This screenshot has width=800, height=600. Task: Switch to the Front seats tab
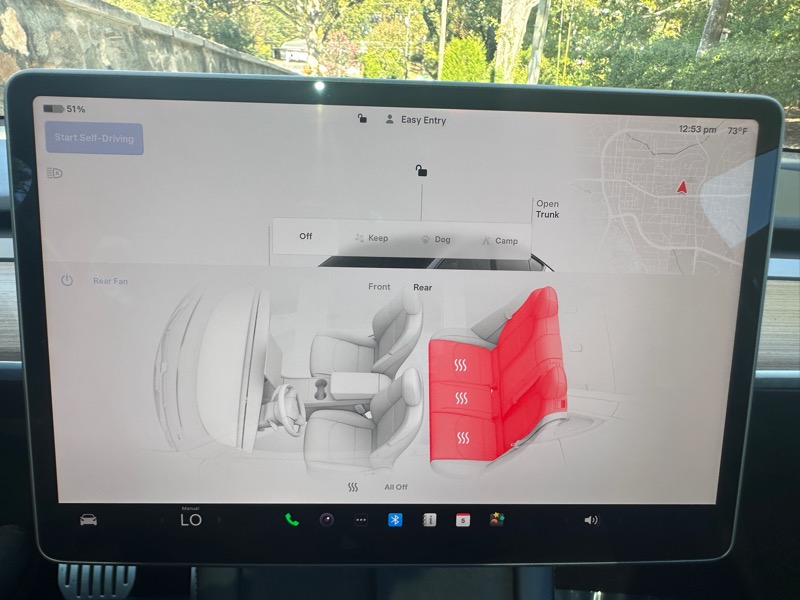click(x=379, y=287)
